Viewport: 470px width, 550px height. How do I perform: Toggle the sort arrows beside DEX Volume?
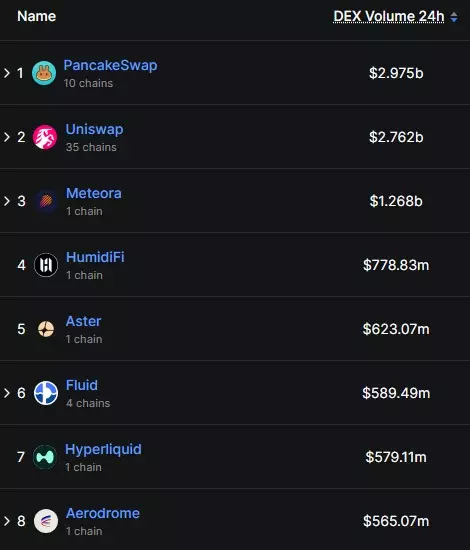(x=454, y=17)
